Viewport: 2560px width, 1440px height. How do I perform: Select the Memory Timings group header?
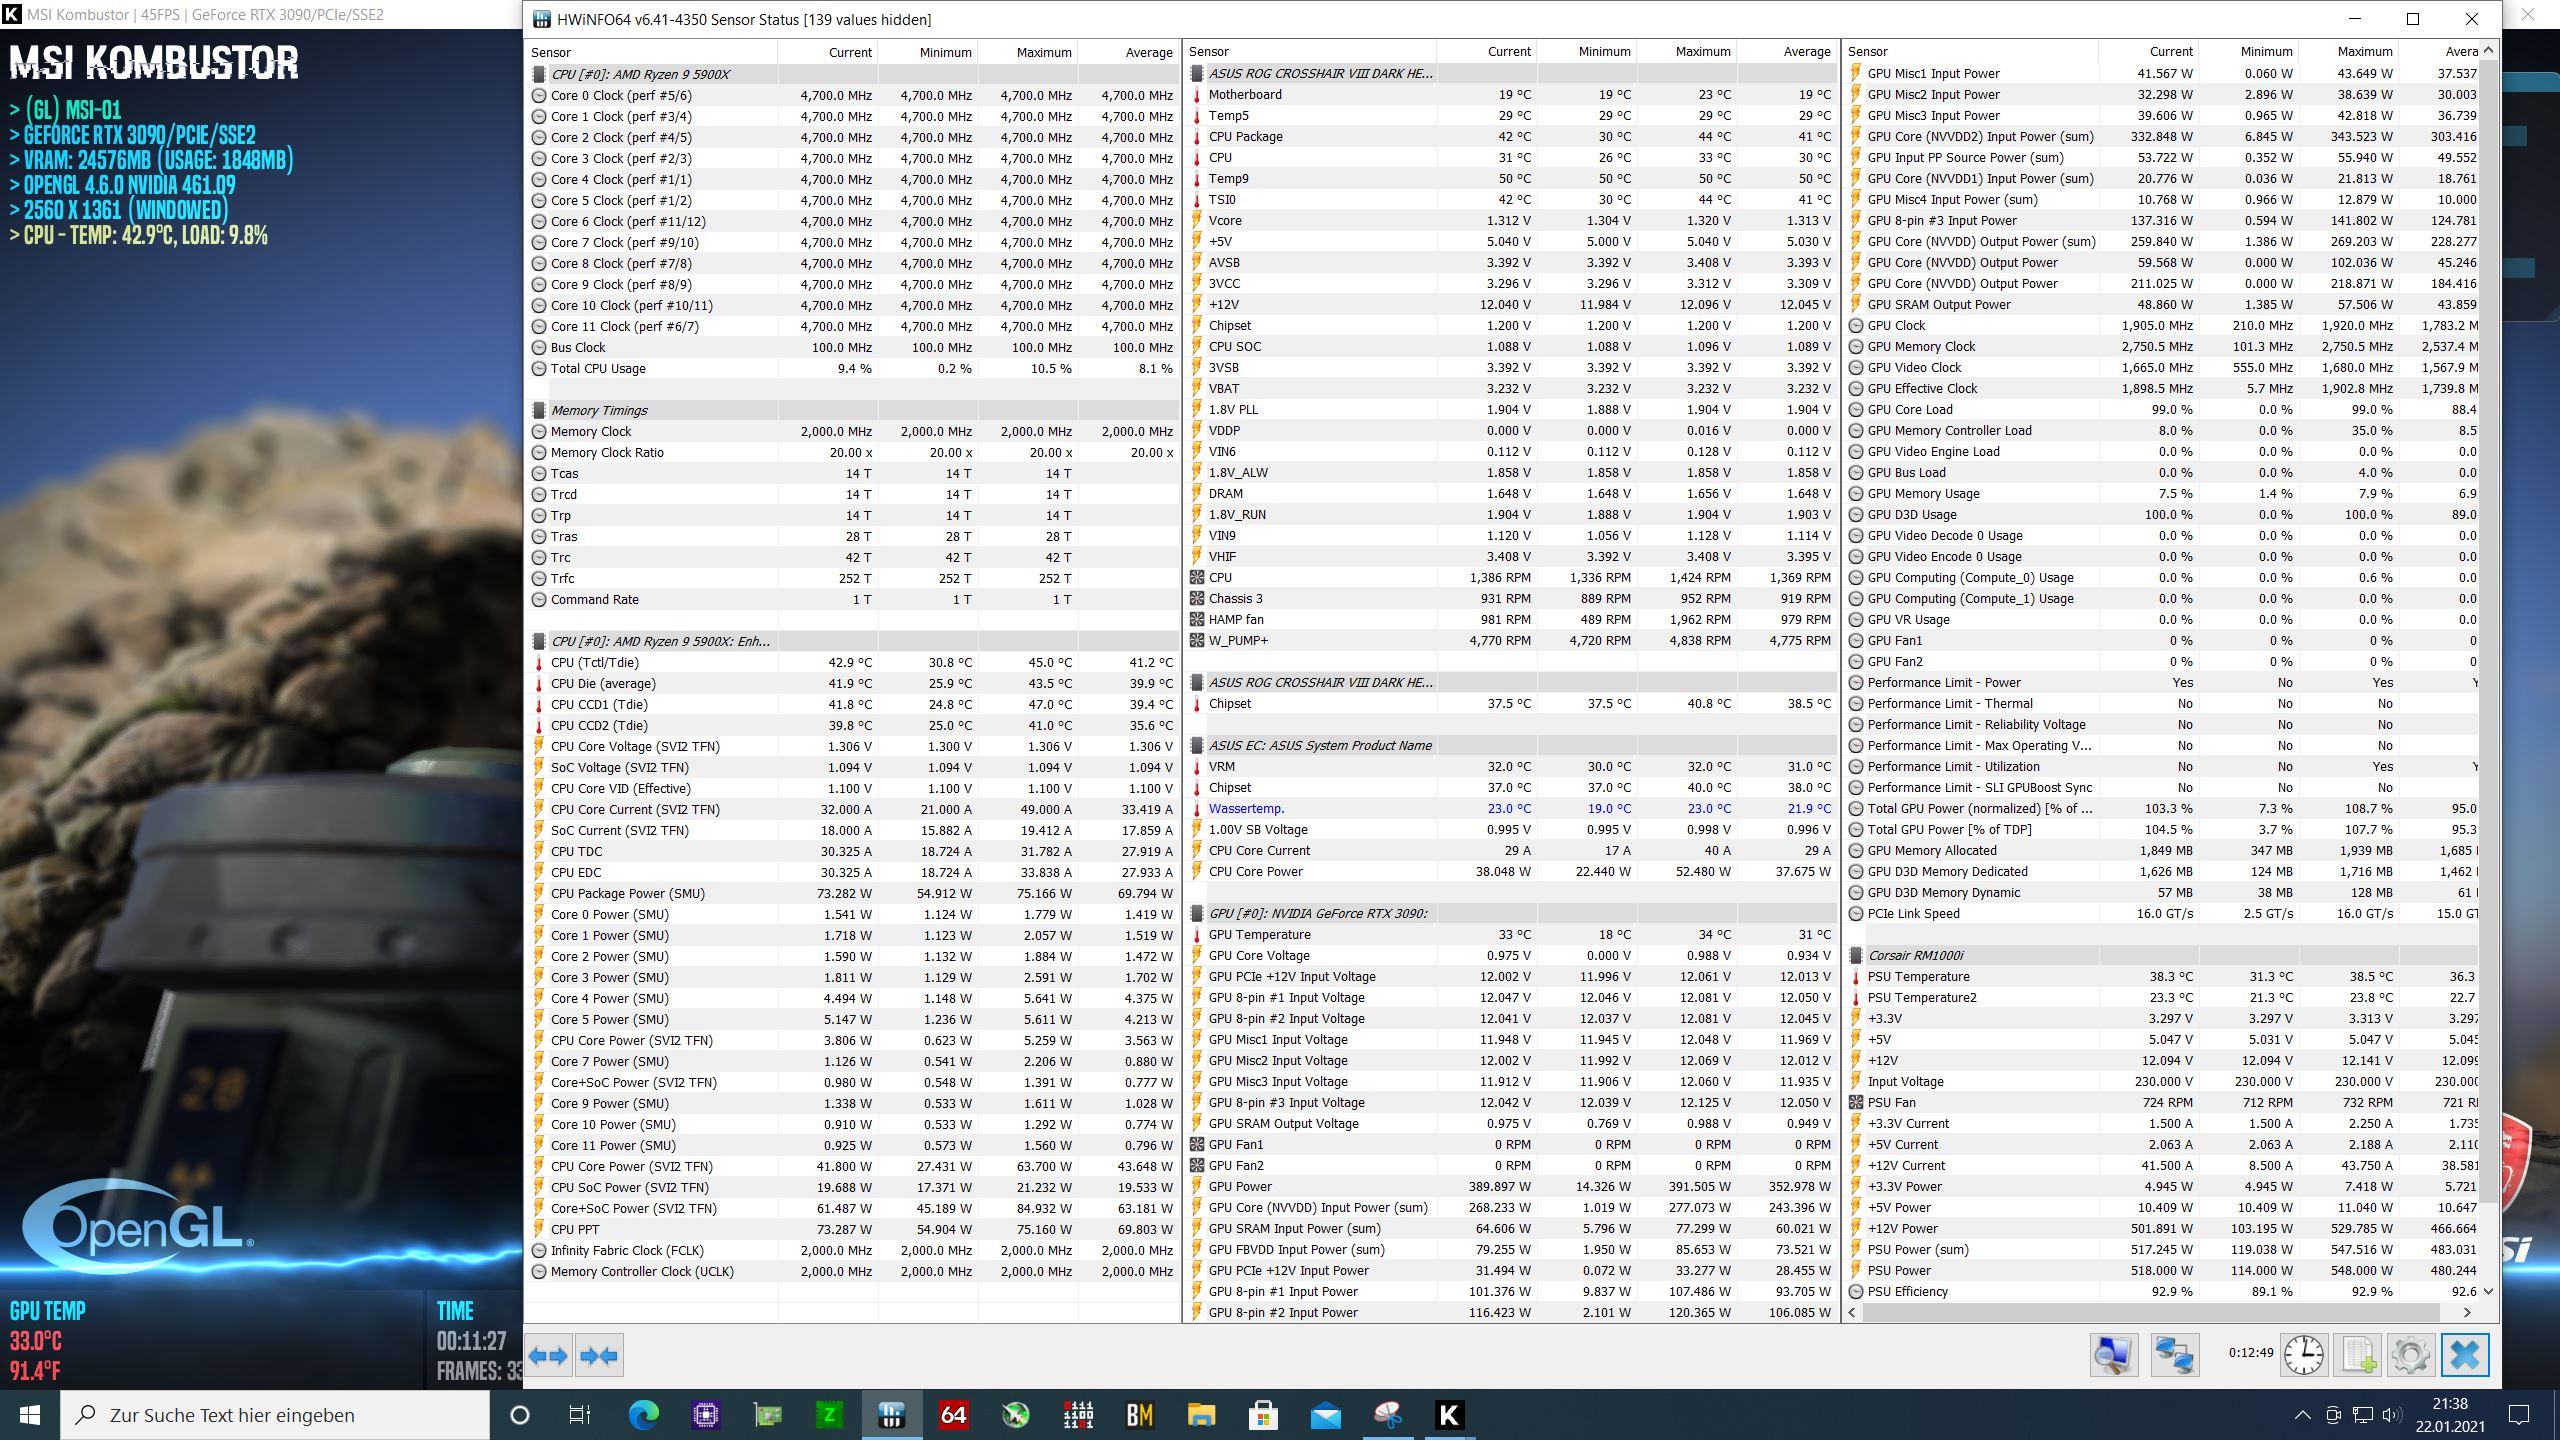point(599,410)
